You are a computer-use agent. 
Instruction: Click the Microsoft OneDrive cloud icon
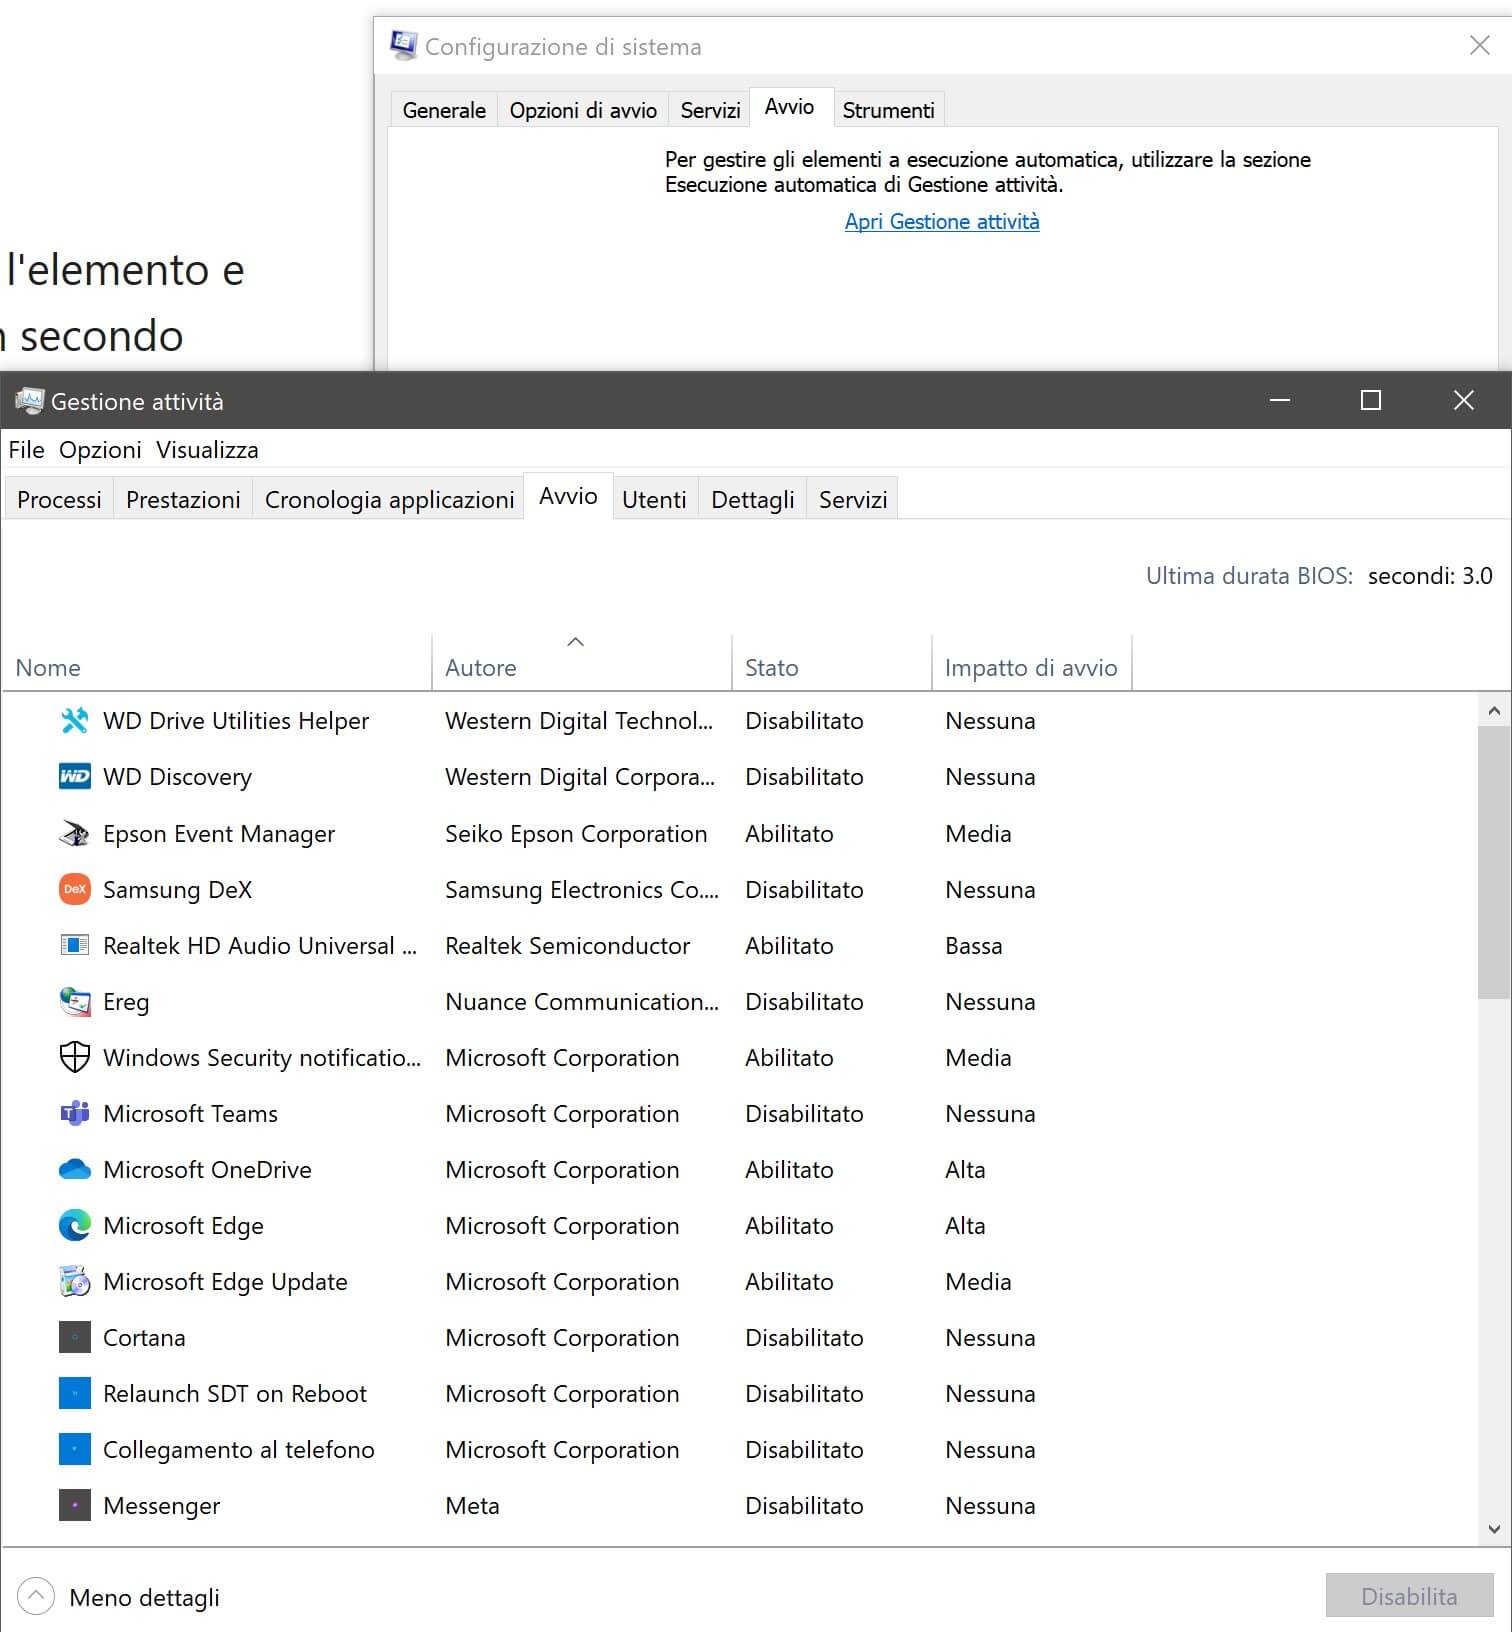75,1169
